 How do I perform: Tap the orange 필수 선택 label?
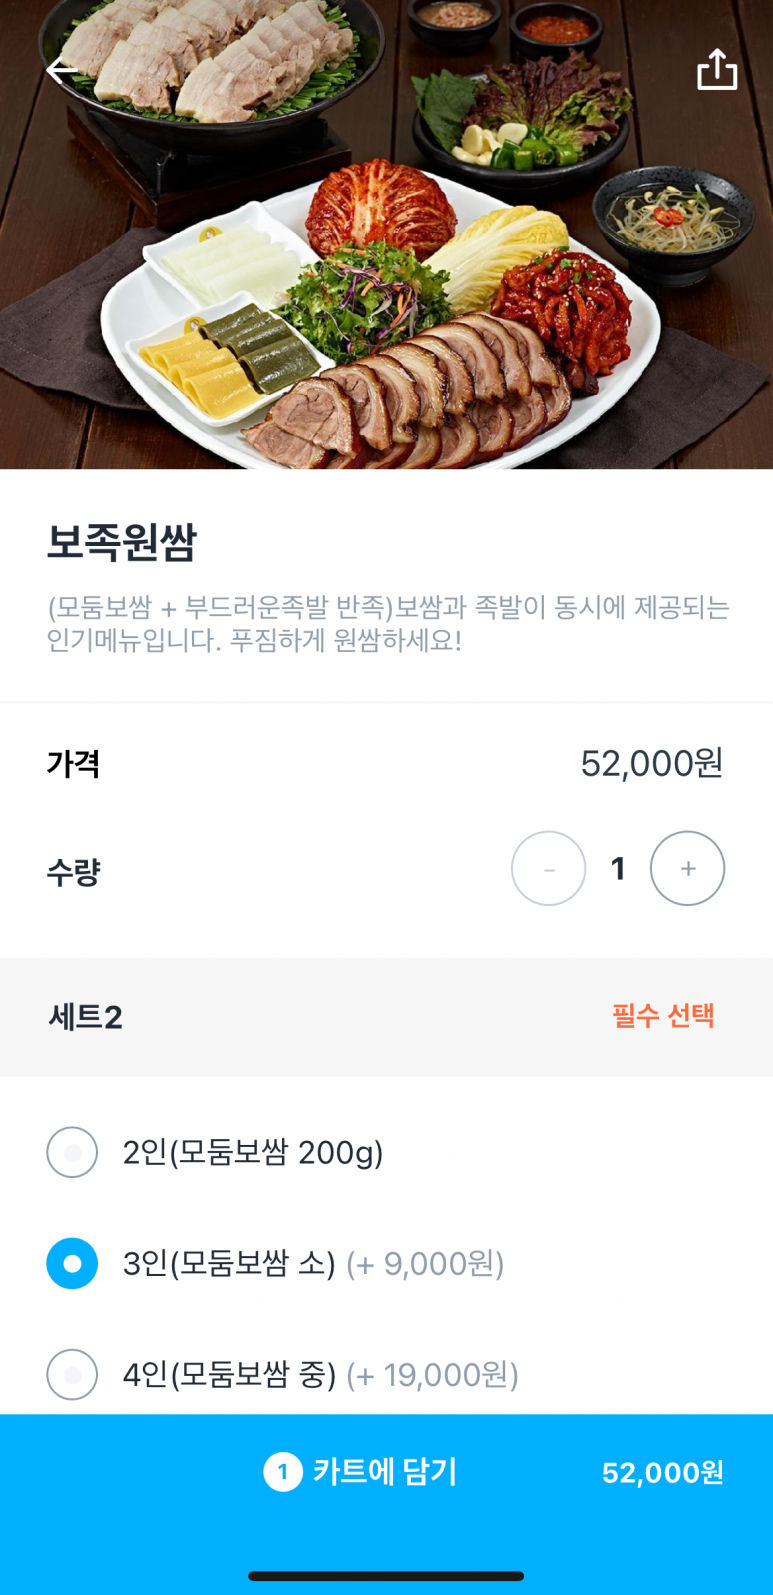[x=663, y=1016]
